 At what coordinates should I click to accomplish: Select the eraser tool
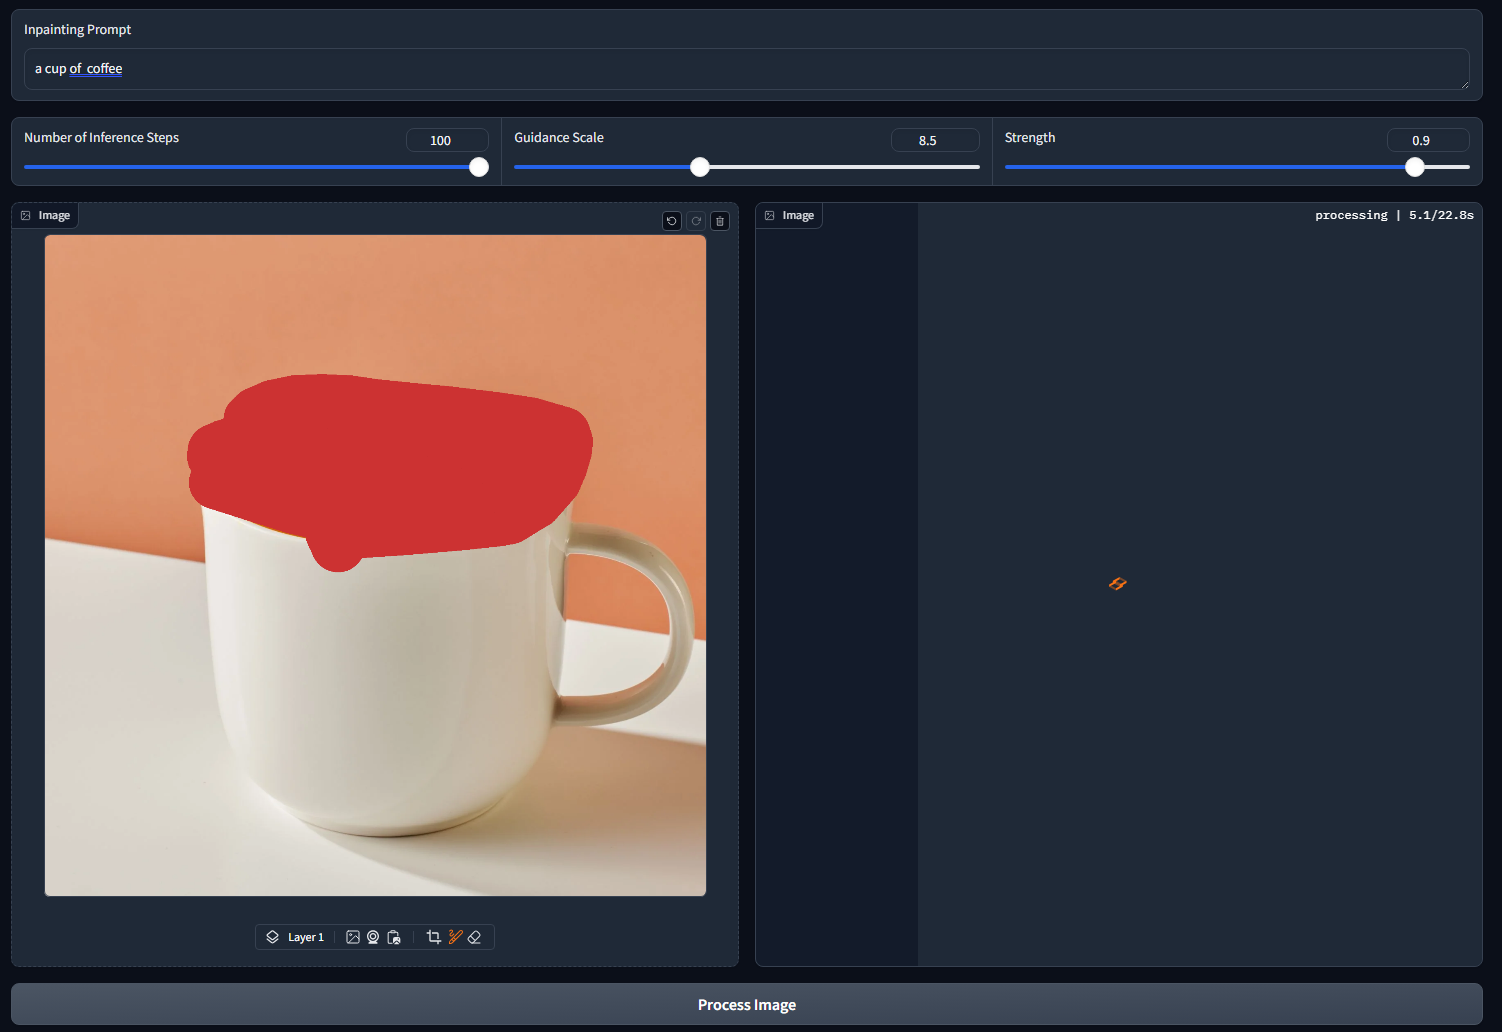[475, 937]
